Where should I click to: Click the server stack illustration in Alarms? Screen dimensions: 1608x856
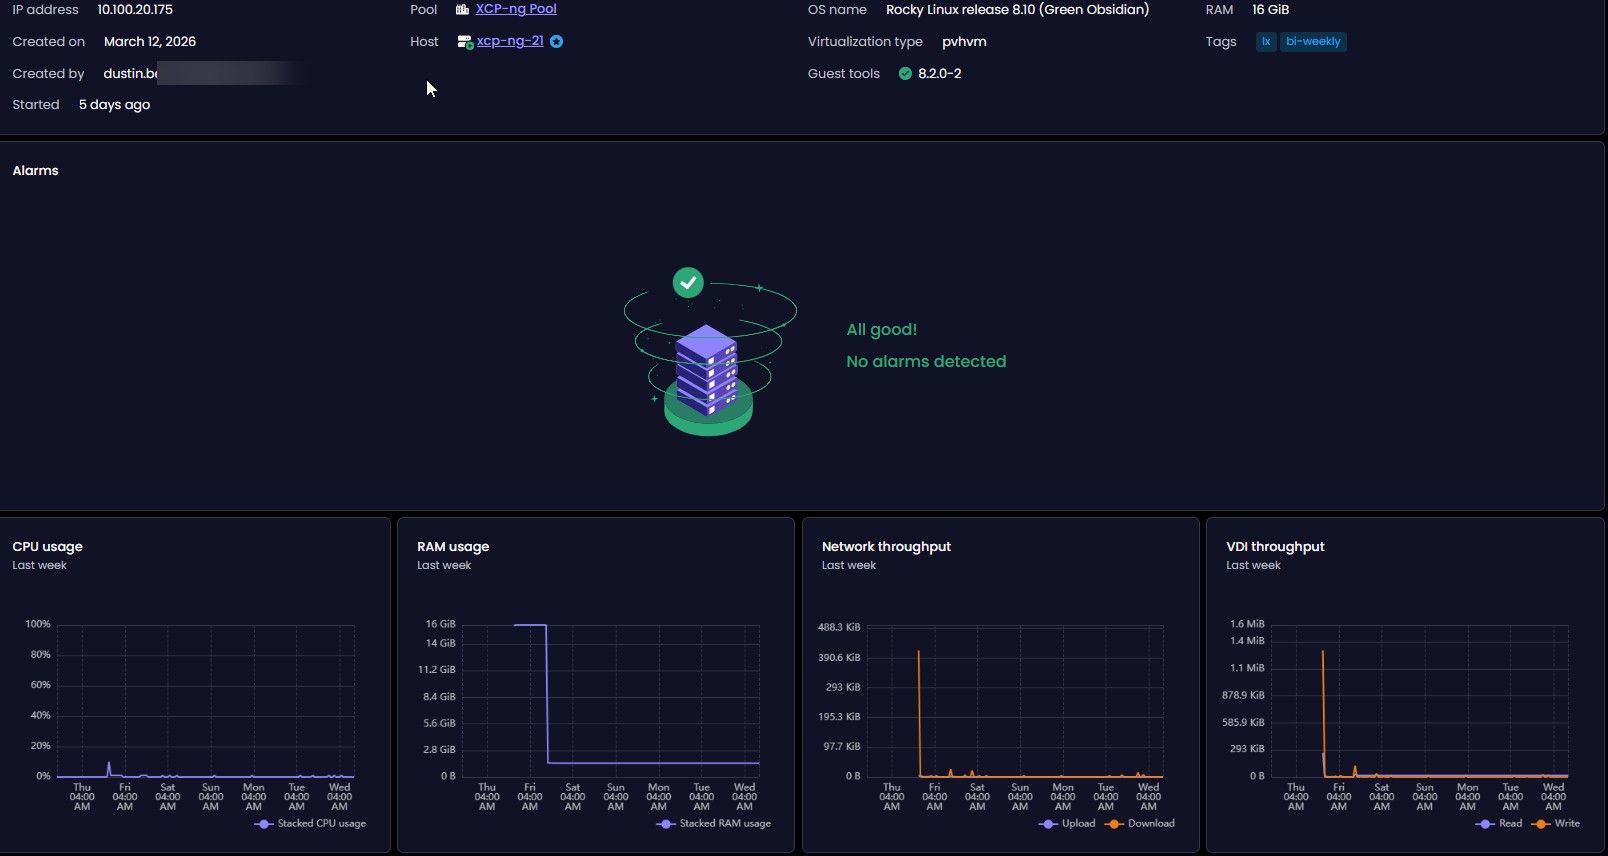[707, 372]
